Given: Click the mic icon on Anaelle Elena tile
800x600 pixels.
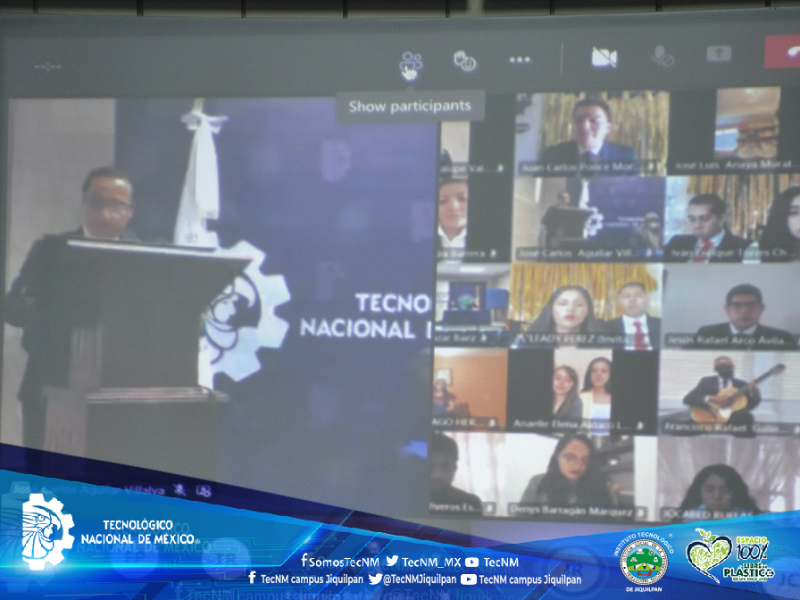Looking at the screenshot, I should 640,424.
